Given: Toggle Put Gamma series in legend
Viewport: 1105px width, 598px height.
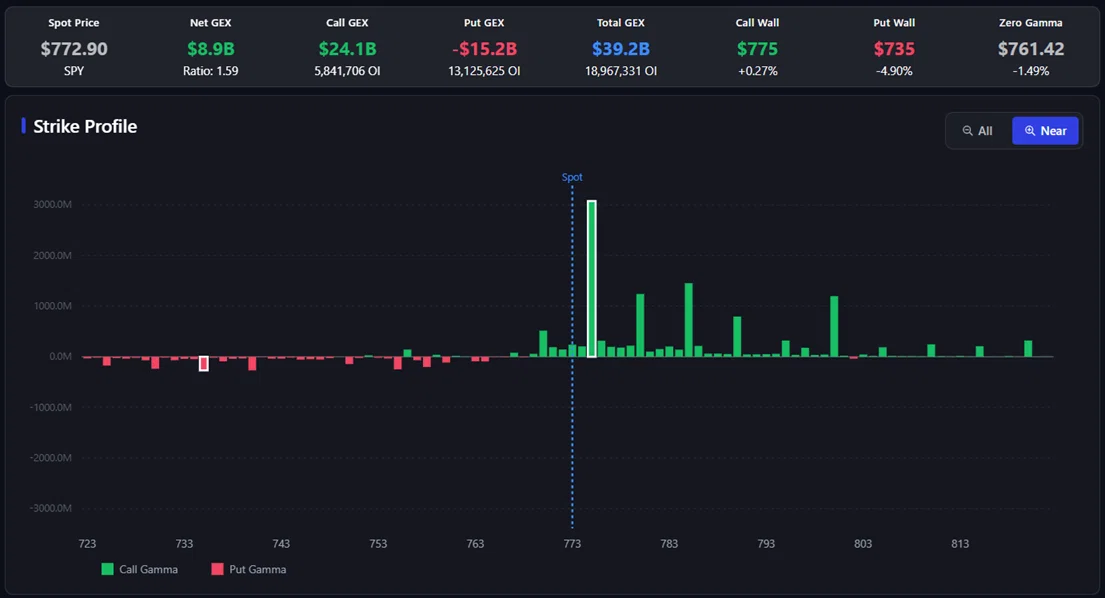Looking at the screenshot, I should (249, 569).
